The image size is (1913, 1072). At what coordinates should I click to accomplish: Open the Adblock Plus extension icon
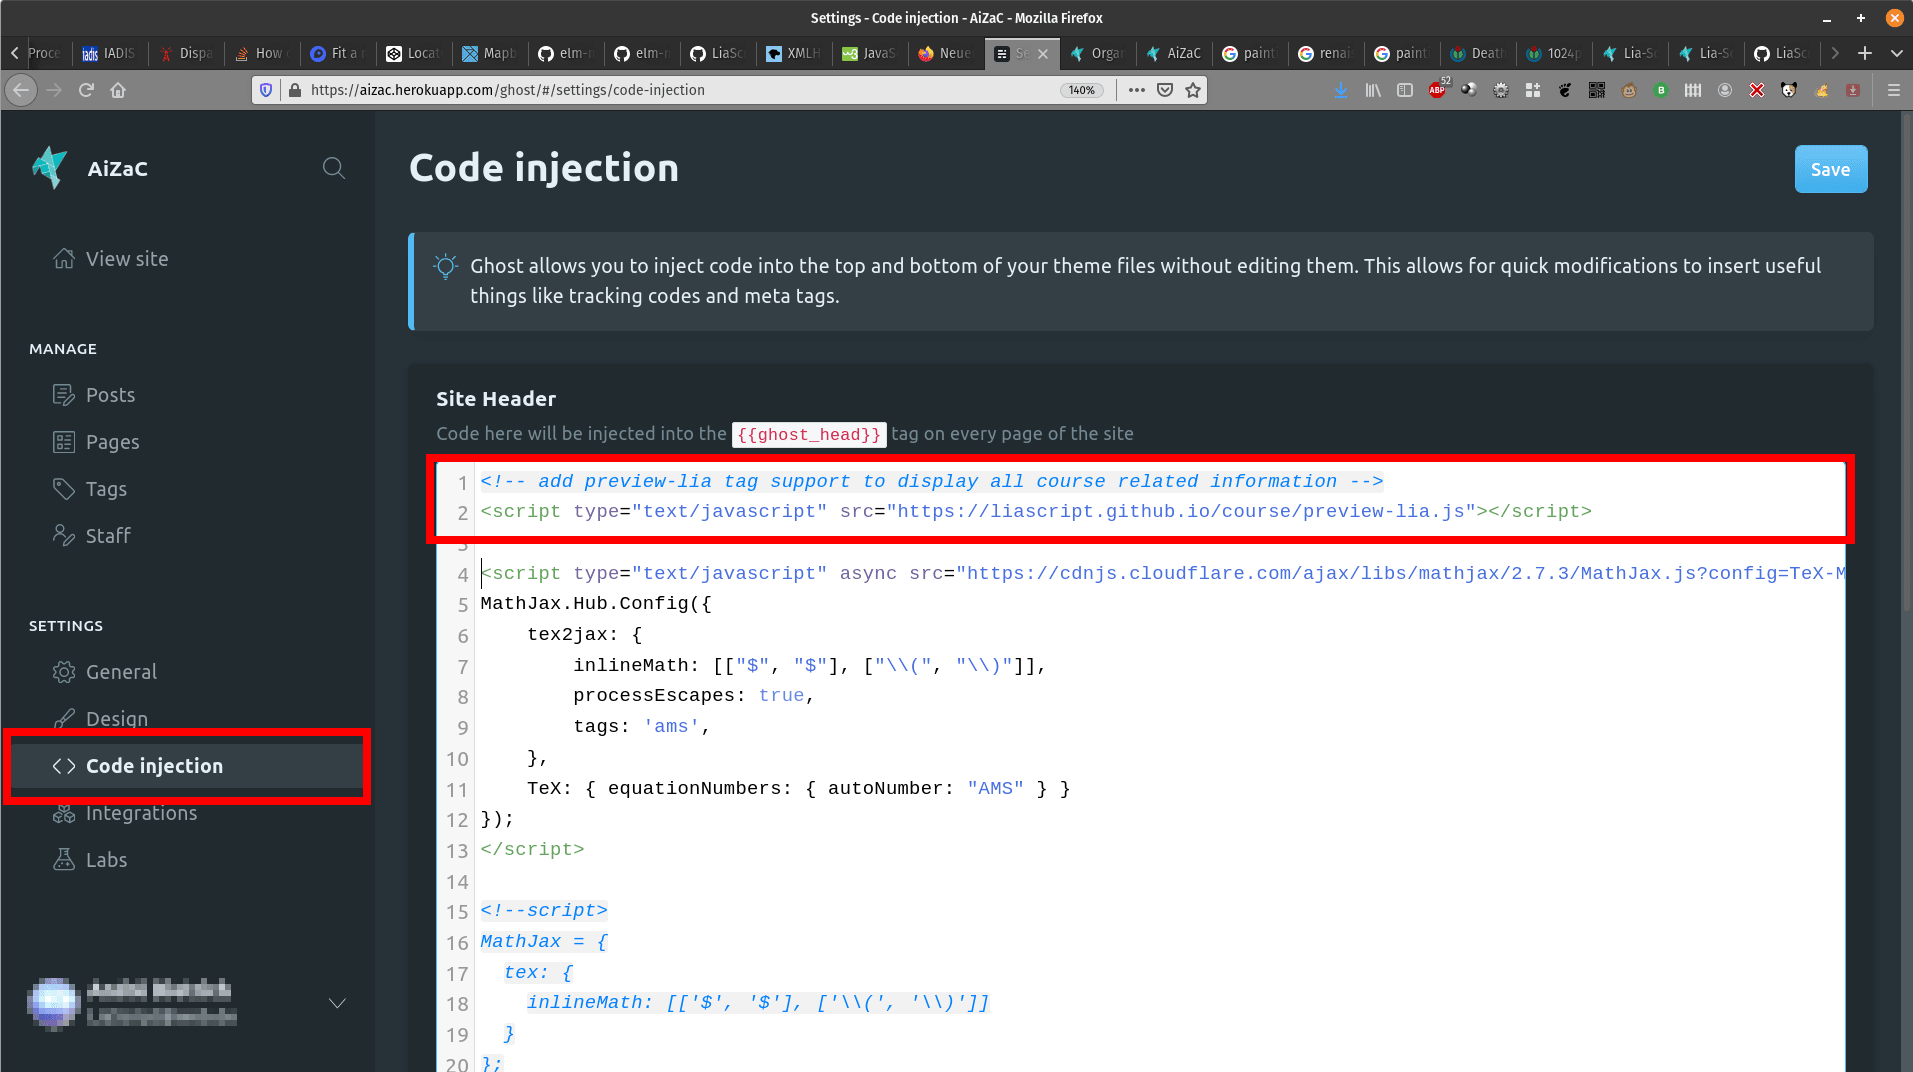(1437, 90)
